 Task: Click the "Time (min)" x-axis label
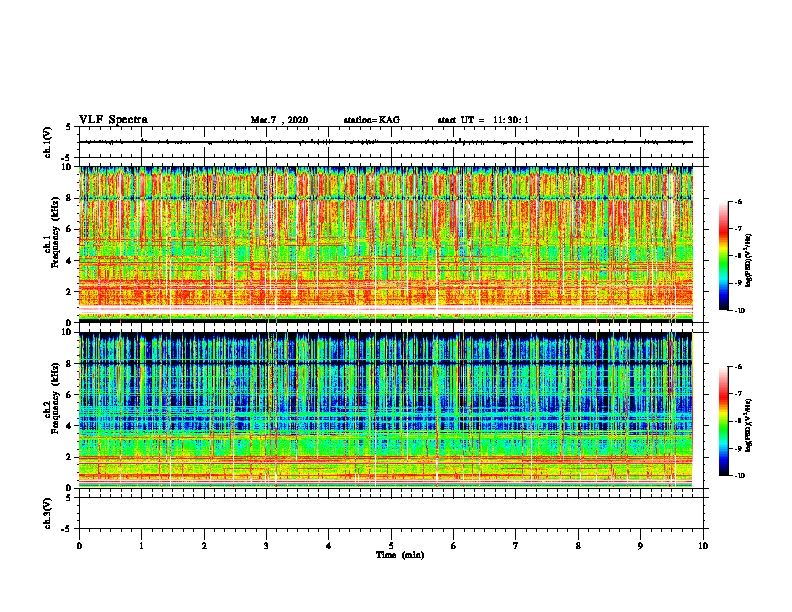[x=400, y=555]
